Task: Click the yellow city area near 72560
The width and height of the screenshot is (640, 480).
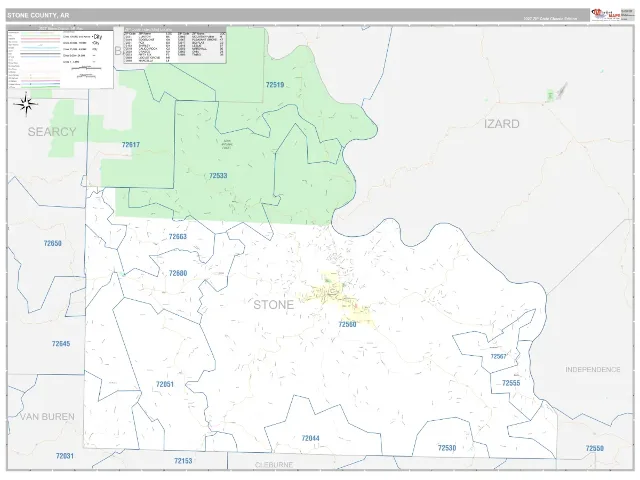Action: point(337,299)
